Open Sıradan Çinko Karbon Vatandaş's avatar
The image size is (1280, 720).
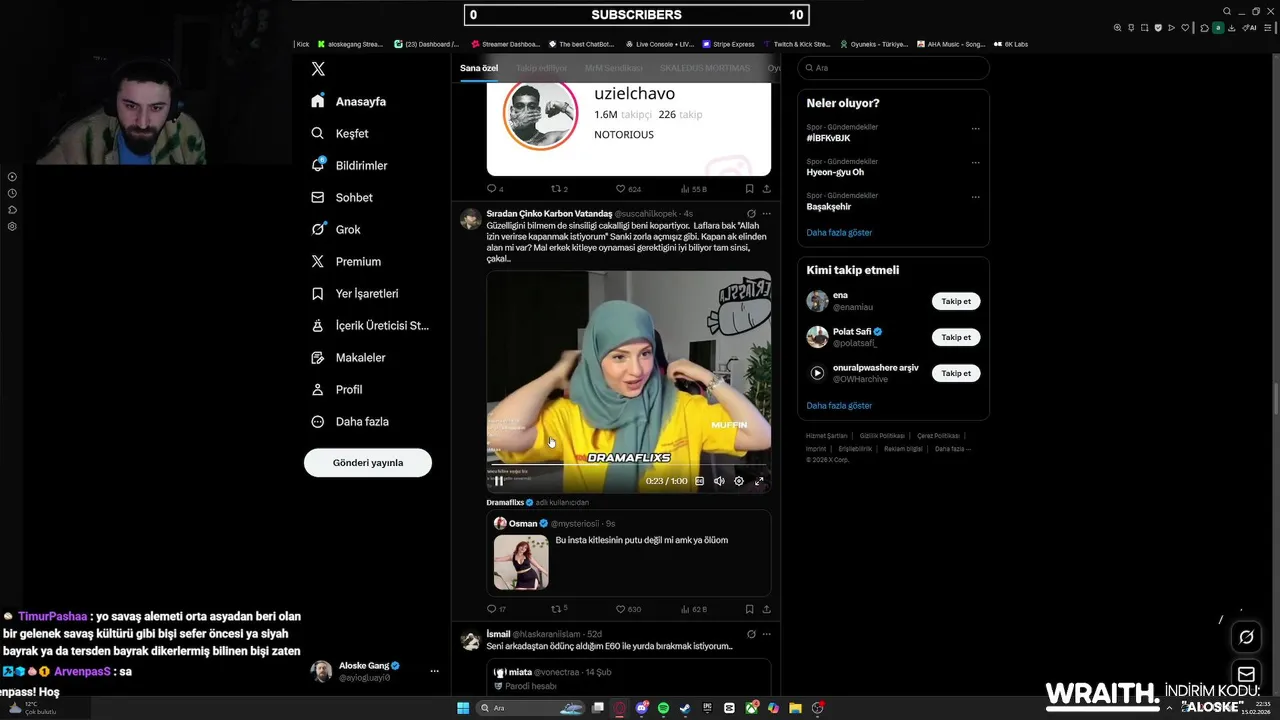tap(470, 219)
